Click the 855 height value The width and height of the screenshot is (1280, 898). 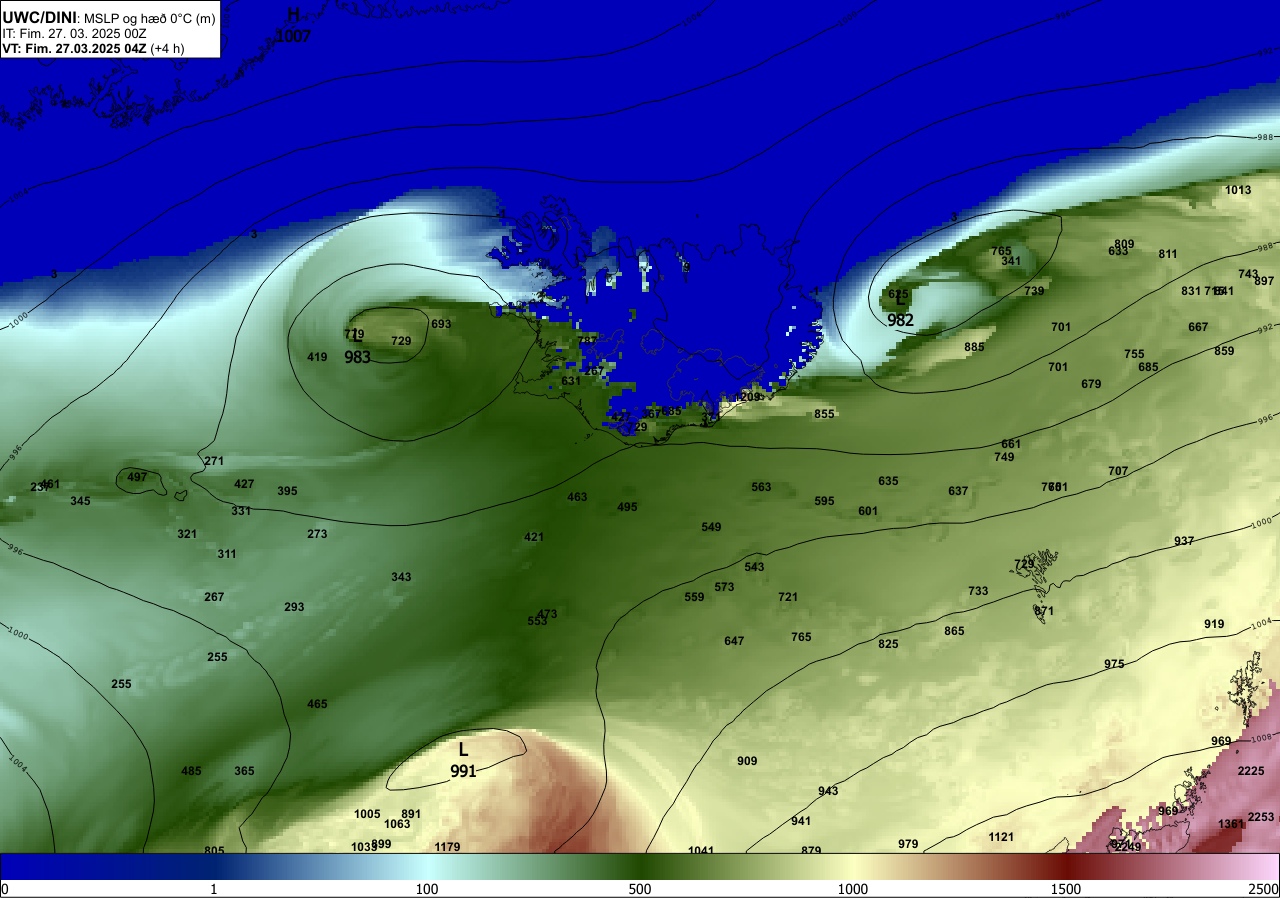[824, 414]
